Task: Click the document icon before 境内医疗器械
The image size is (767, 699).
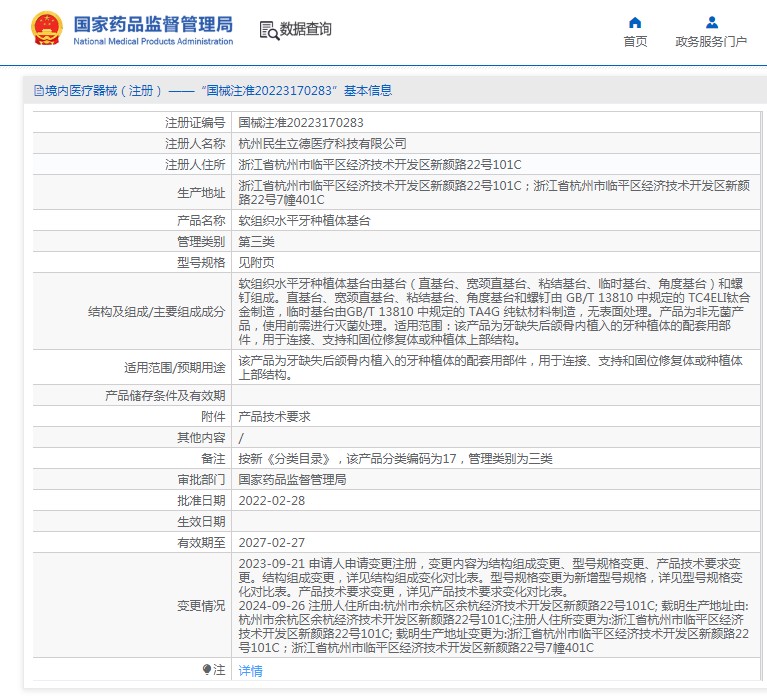Action: click(x=39, y=90)
